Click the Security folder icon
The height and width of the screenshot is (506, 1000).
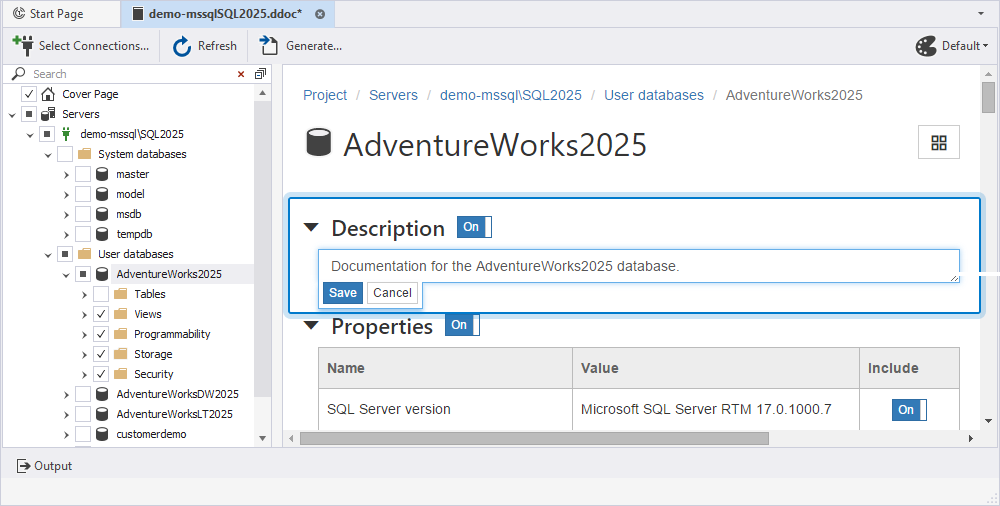click(x=121, y=374)
